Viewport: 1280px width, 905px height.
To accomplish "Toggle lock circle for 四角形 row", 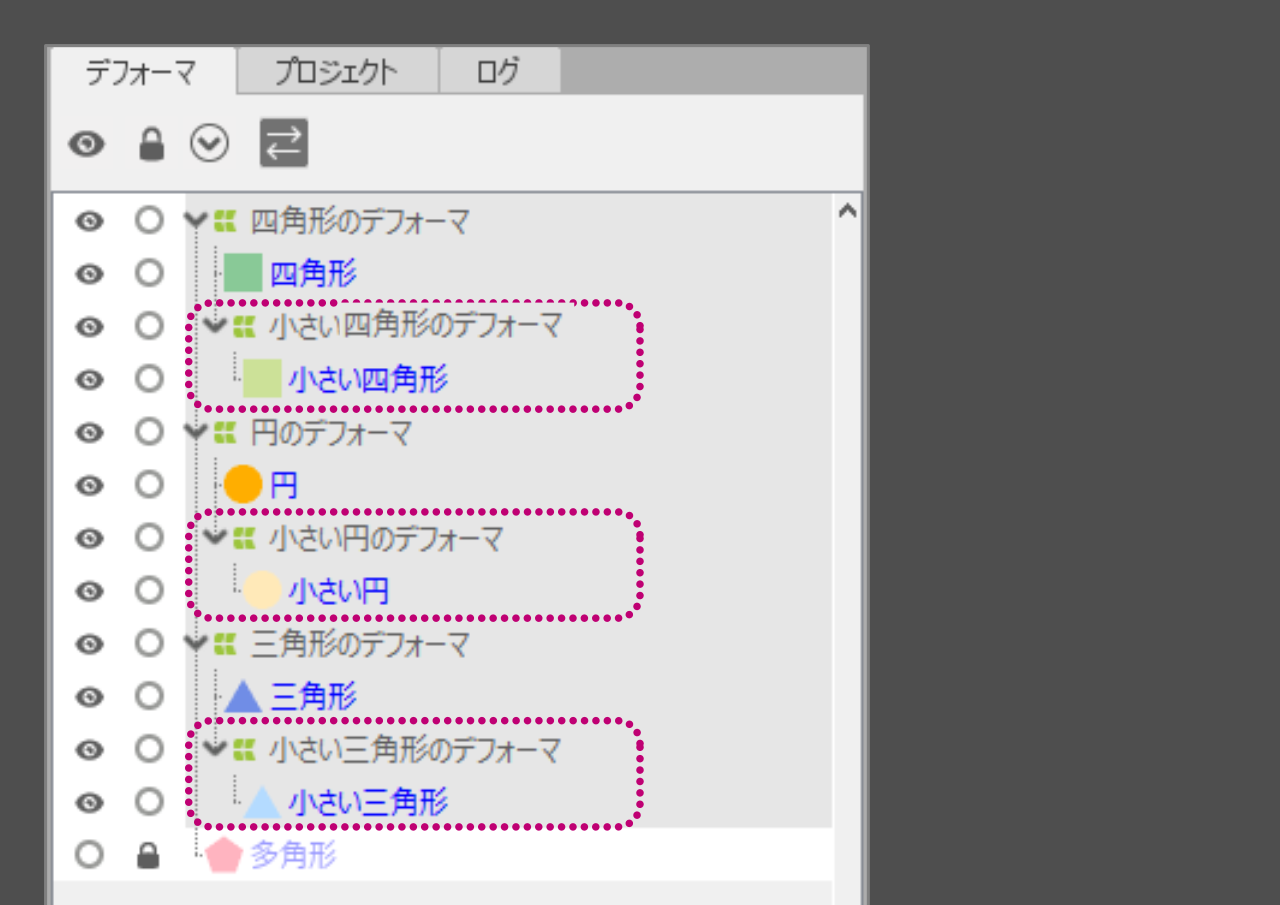I will tap(149, 272).
